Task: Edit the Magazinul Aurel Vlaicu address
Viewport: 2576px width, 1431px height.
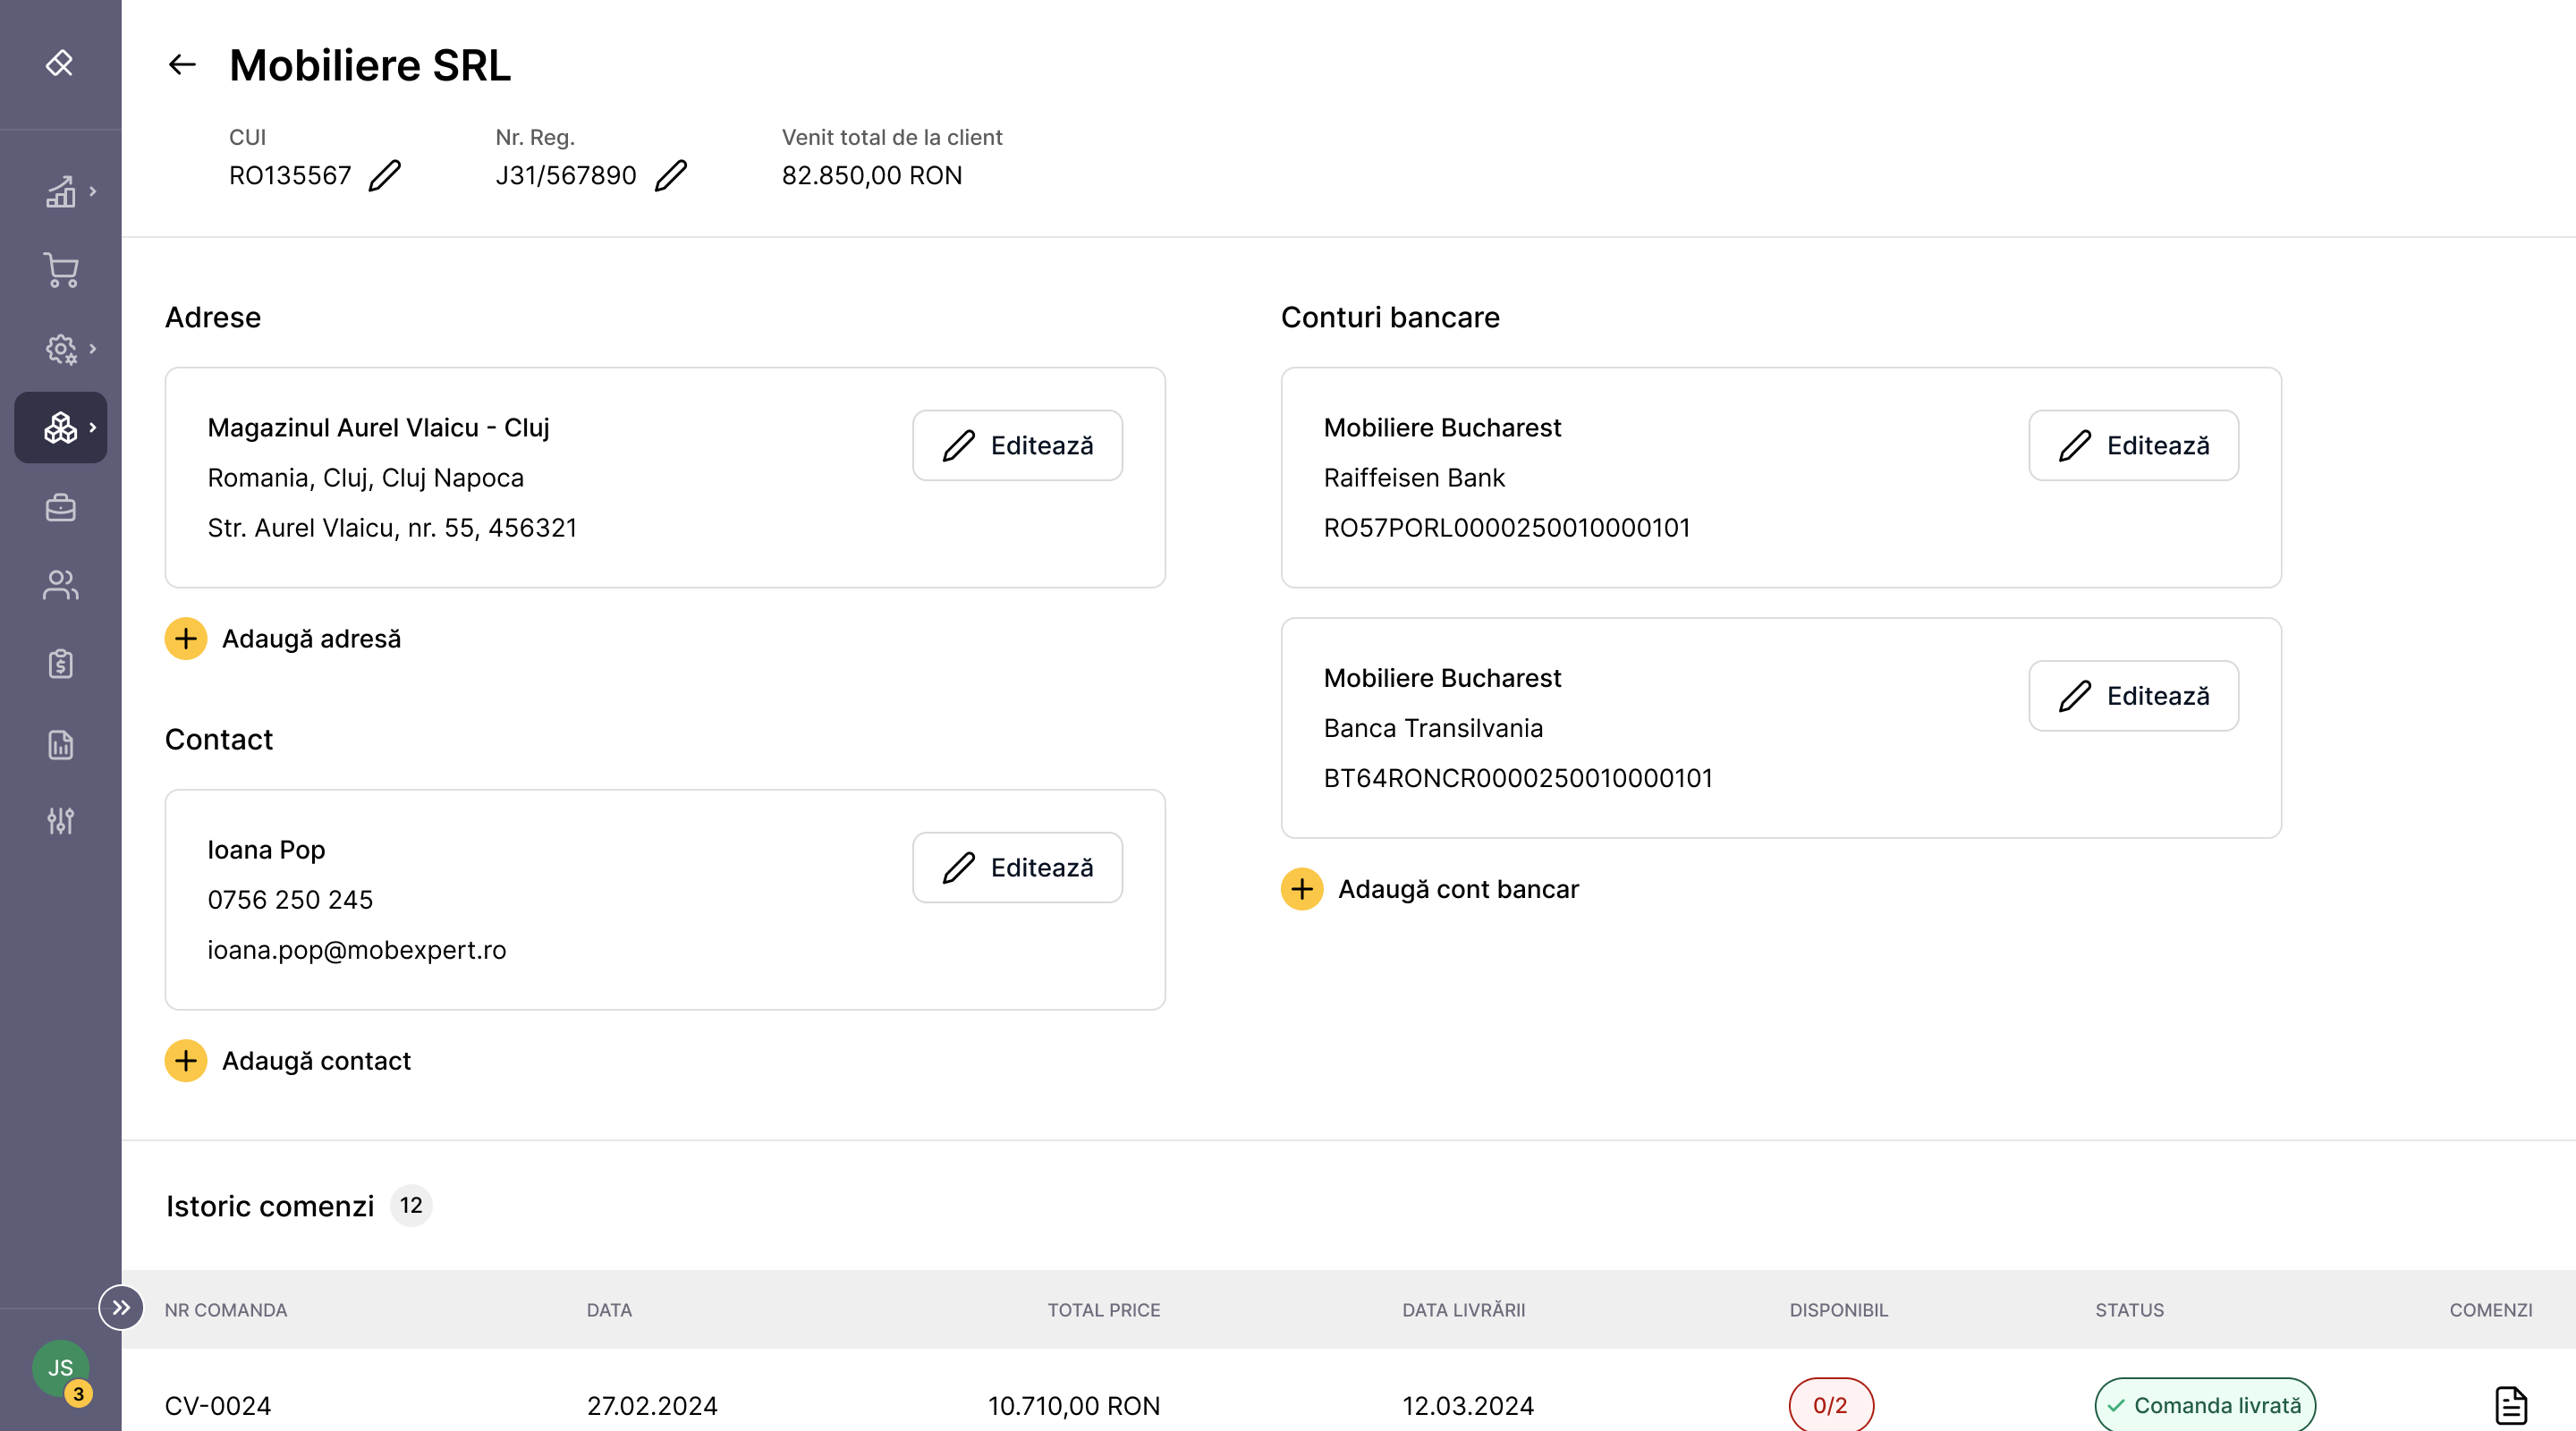Action: [x=1017, y=445]
